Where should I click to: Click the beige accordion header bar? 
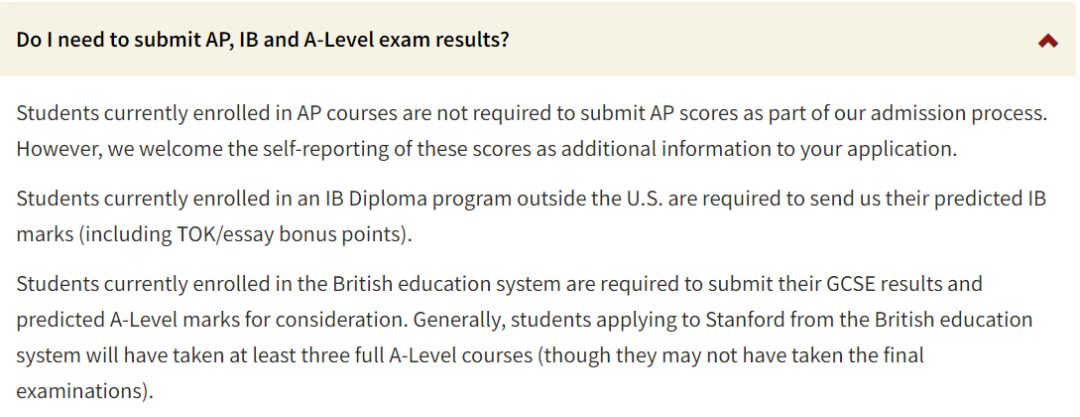click(x=539, y=39)
